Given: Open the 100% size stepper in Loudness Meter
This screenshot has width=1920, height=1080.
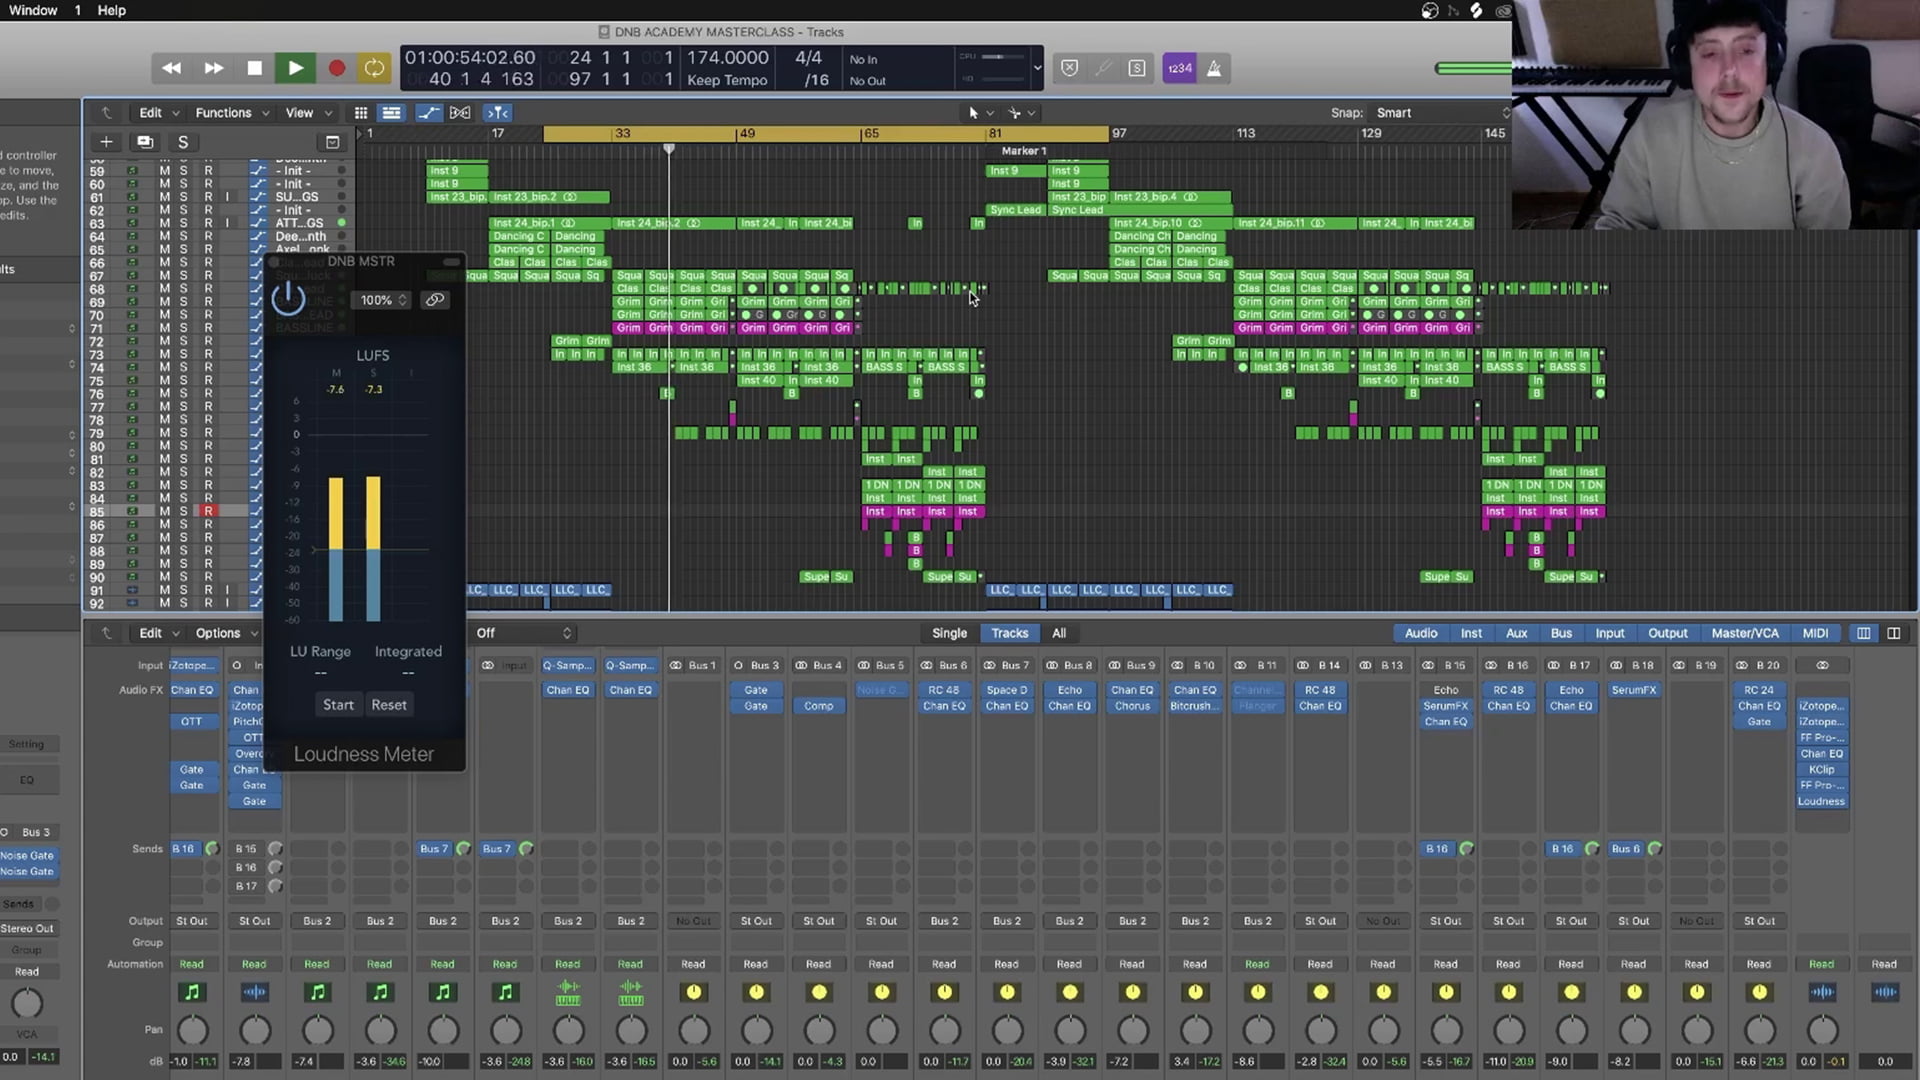Looking at the screenshot, I should click(x=384, y=300).
